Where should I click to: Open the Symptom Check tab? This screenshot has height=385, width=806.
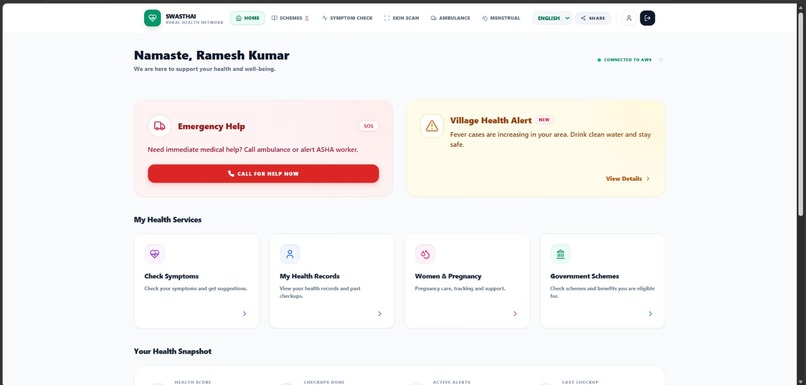347,18
